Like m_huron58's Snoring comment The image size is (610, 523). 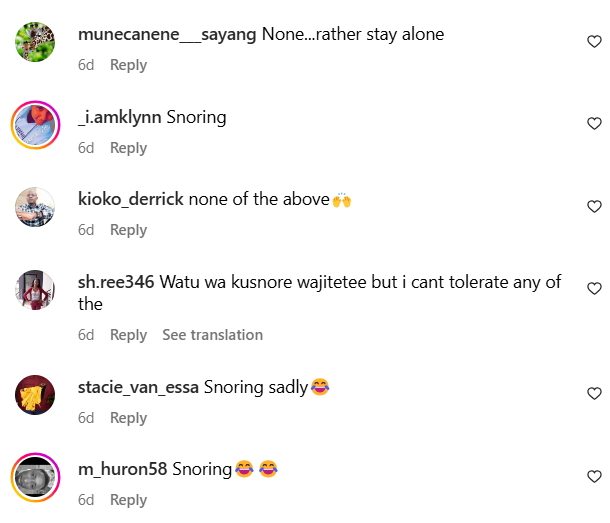tap(593, 477)
